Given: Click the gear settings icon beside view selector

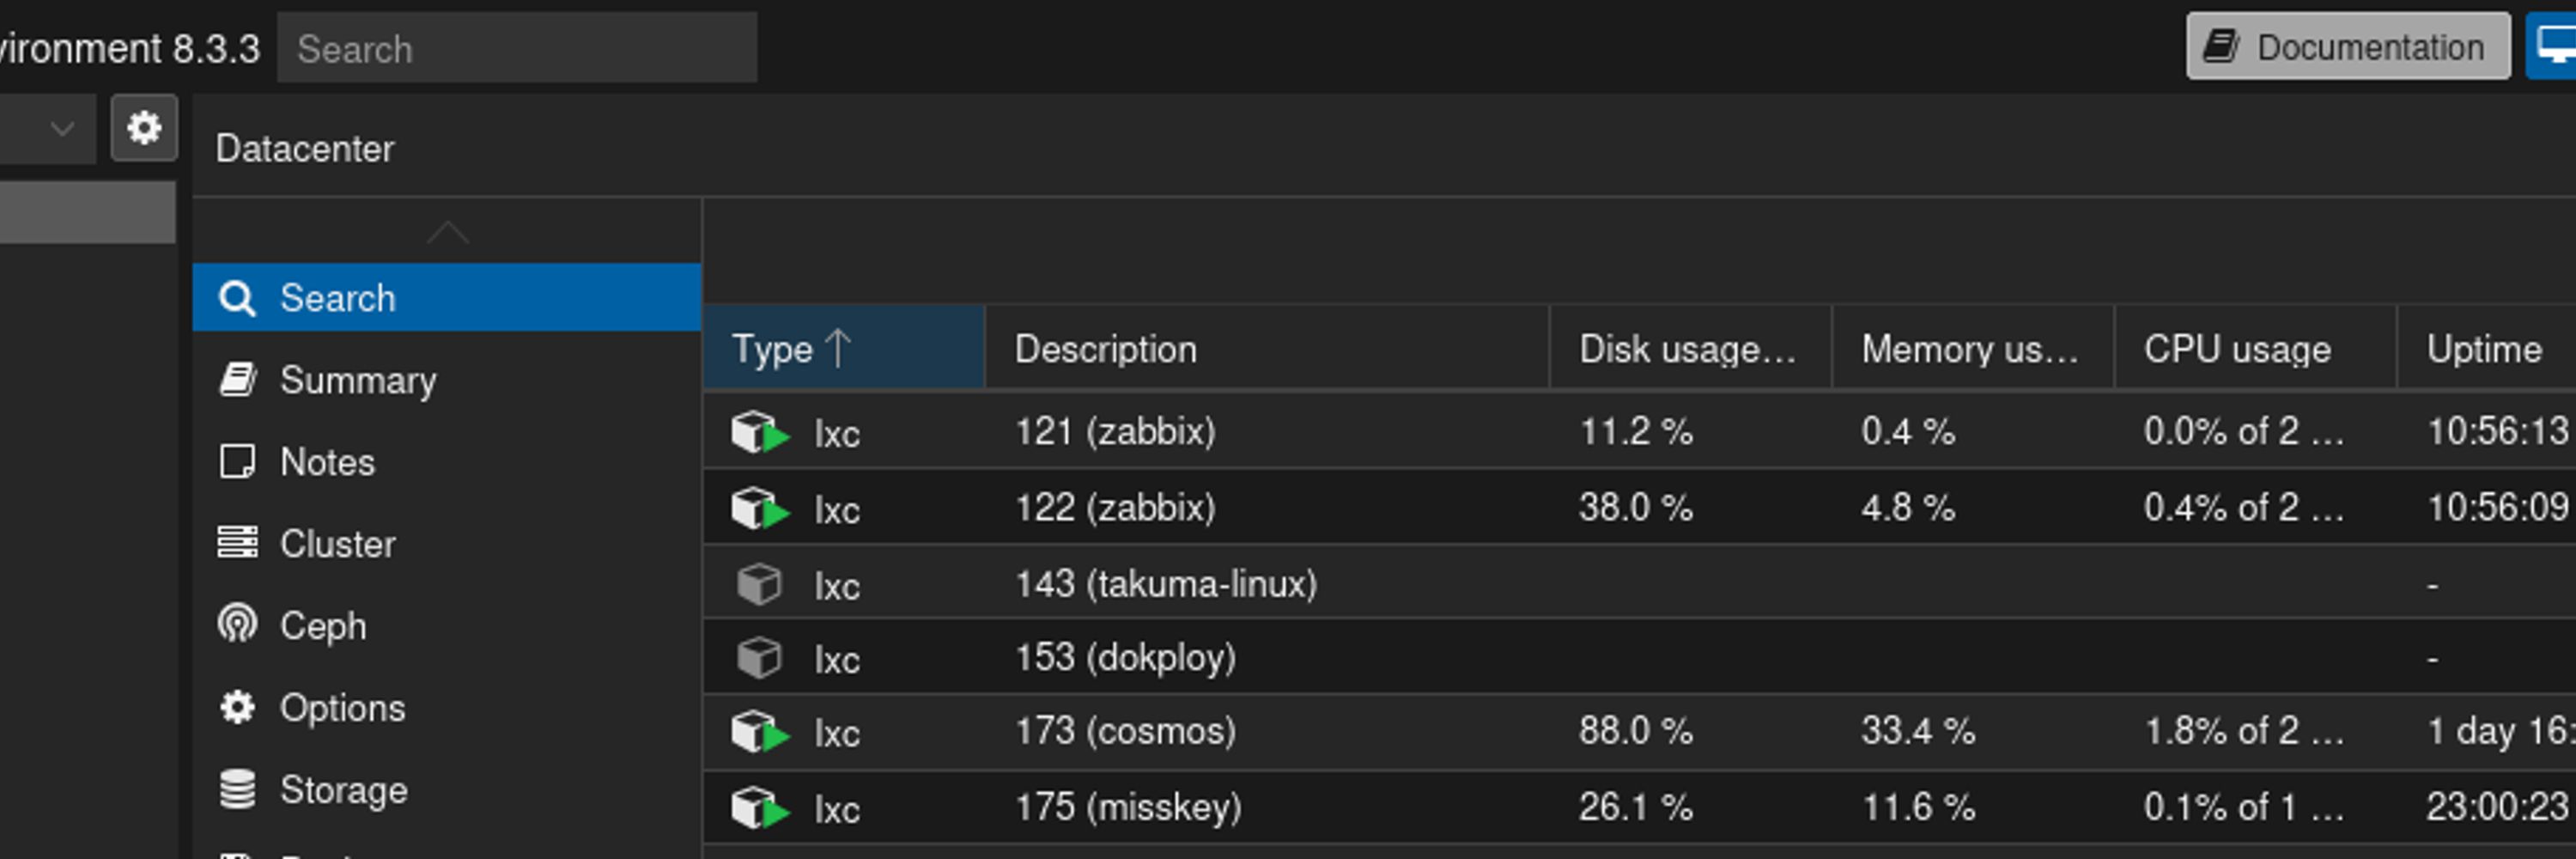Looking at the screenshot, I should [x=144, y=128].
